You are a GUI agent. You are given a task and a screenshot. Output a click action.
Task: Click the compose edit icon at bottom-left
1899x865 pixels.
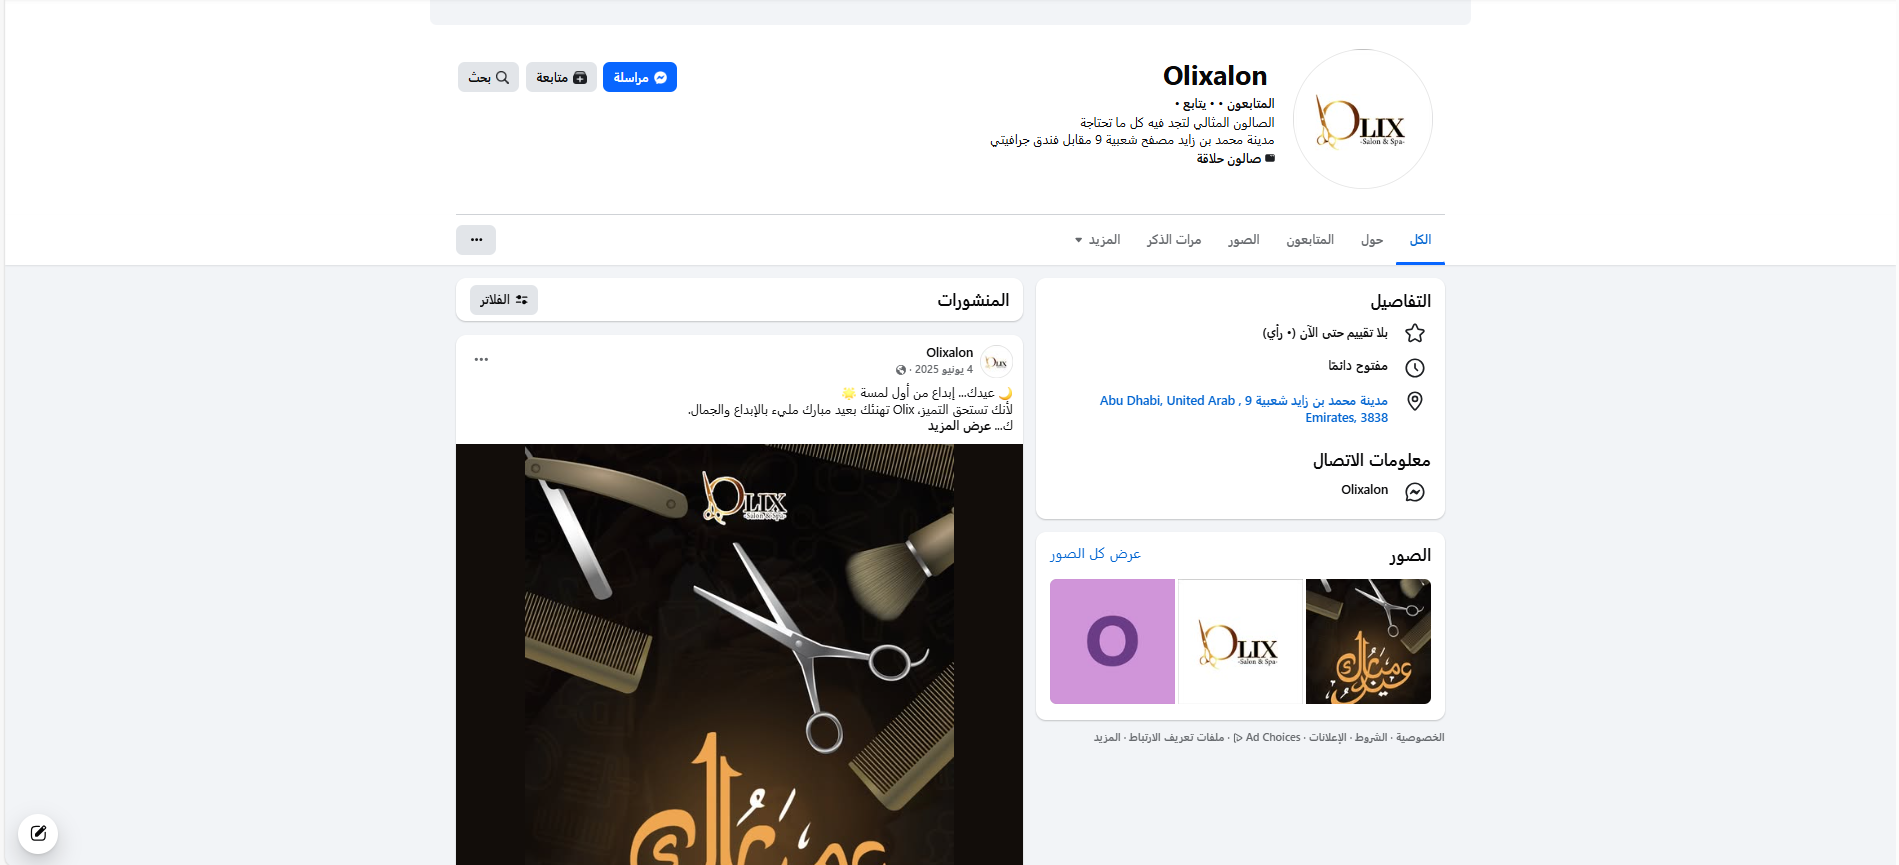[x=38, y=833]
